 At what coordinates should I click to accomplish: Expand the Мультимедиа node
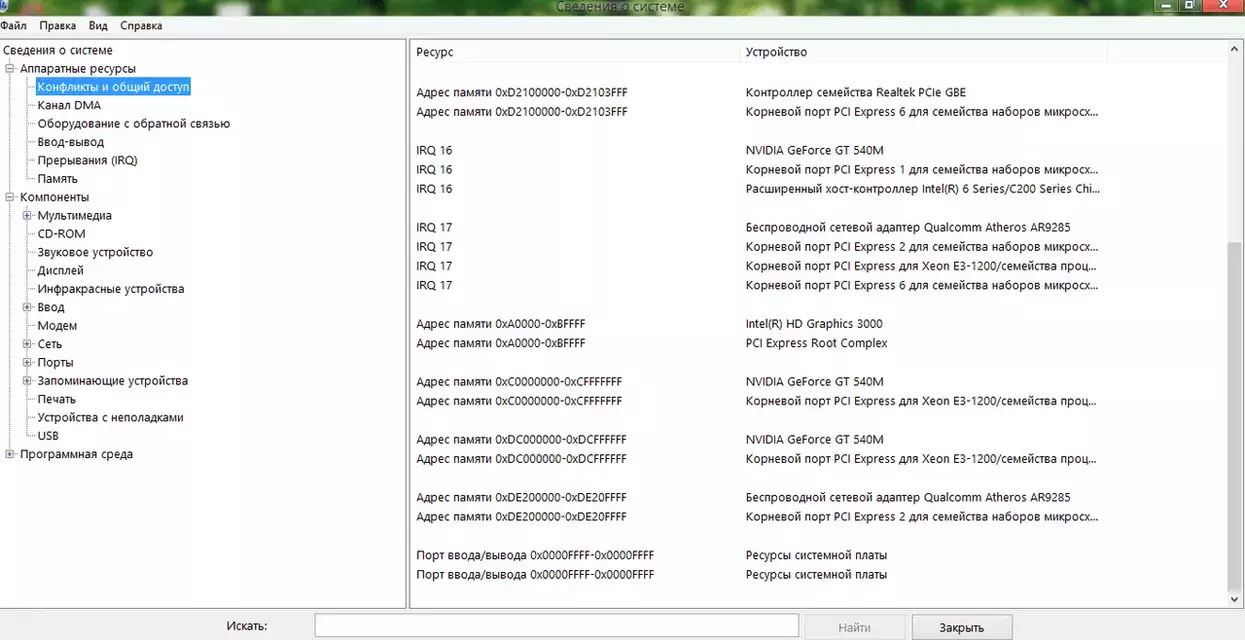[x=27, y=215]
